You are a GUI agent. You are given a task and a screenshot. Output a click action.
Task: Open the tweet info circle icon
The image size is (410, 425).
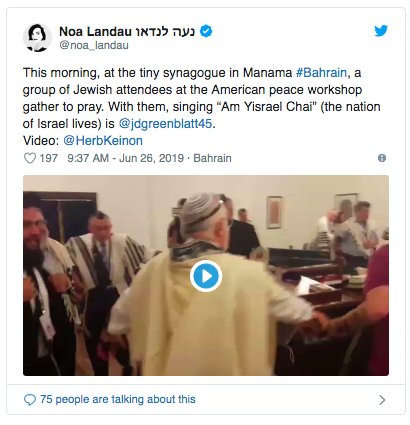[x=382, y=158]
